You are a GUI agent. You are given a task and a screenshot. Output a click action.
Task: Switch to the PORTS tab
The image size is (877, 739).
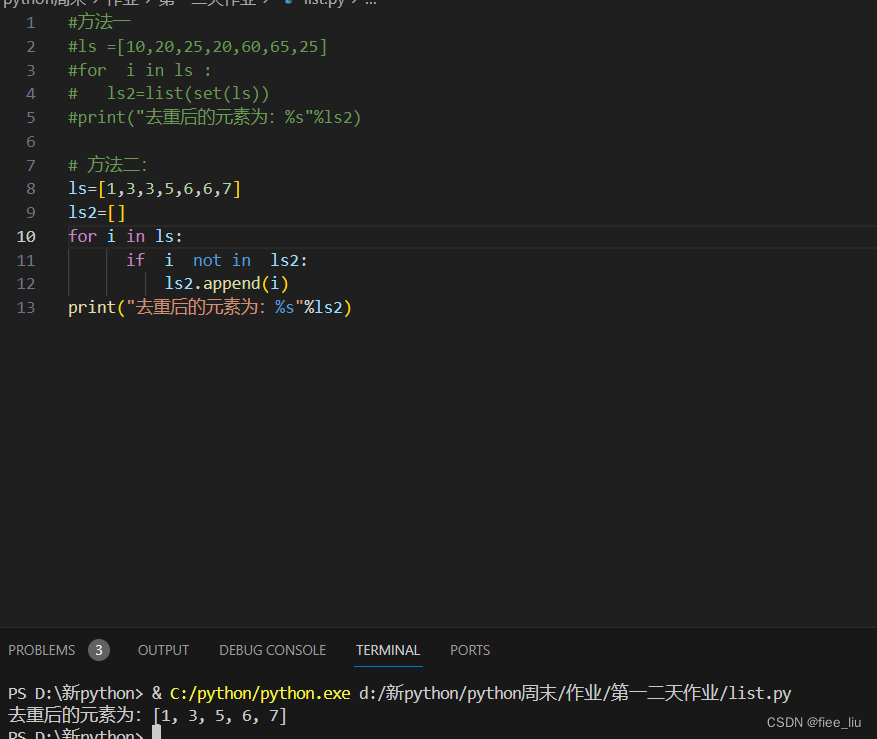[x=470, y=650]
